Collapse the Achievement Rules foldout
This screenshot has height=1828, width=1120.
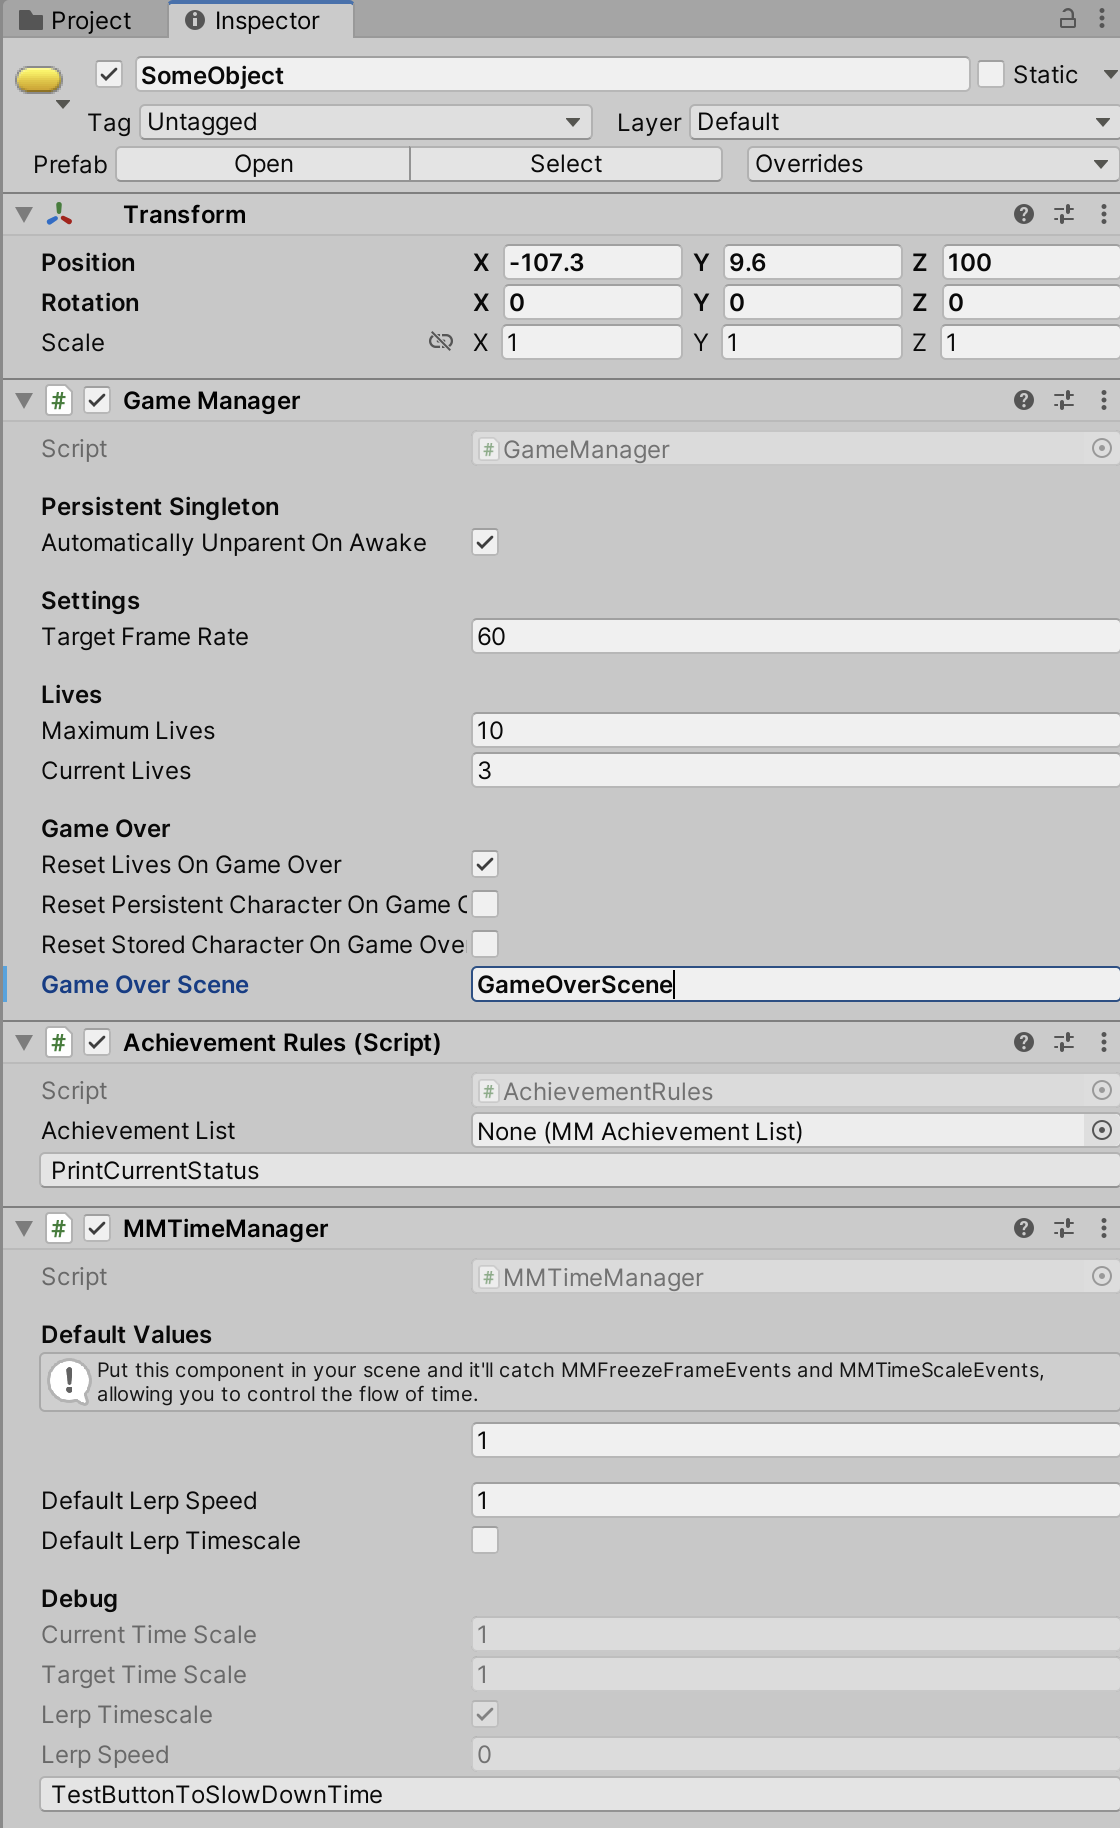(25, 1042)
